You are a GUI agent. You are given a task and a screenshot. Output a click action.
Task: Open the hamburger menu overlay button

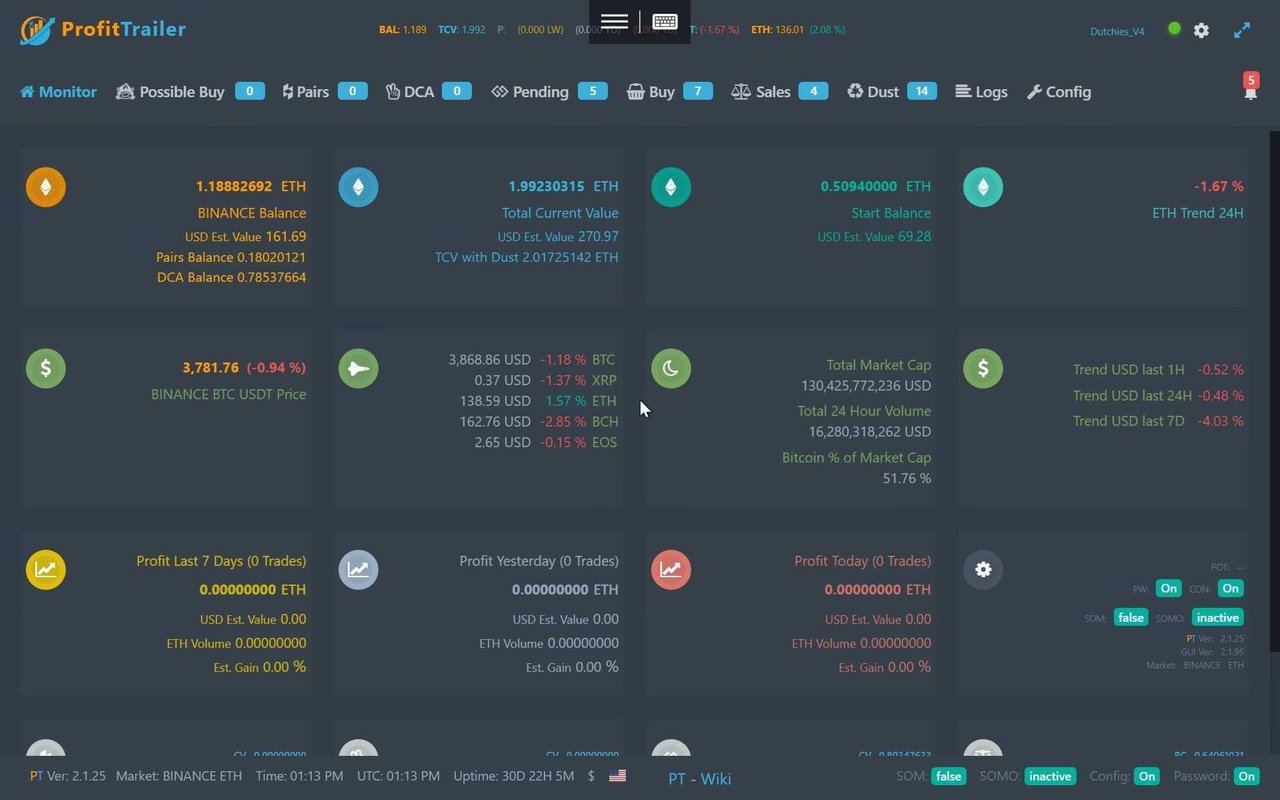614,21
